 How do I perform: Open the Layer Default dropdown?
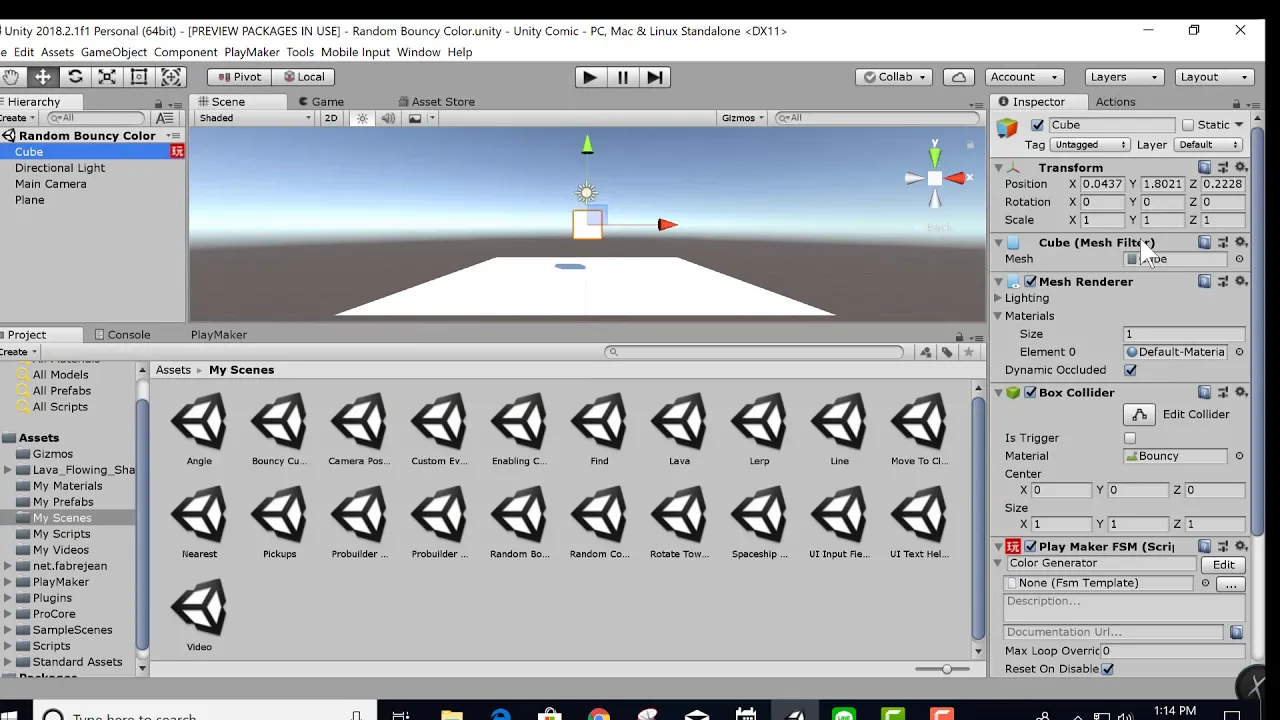point(1209,145)
